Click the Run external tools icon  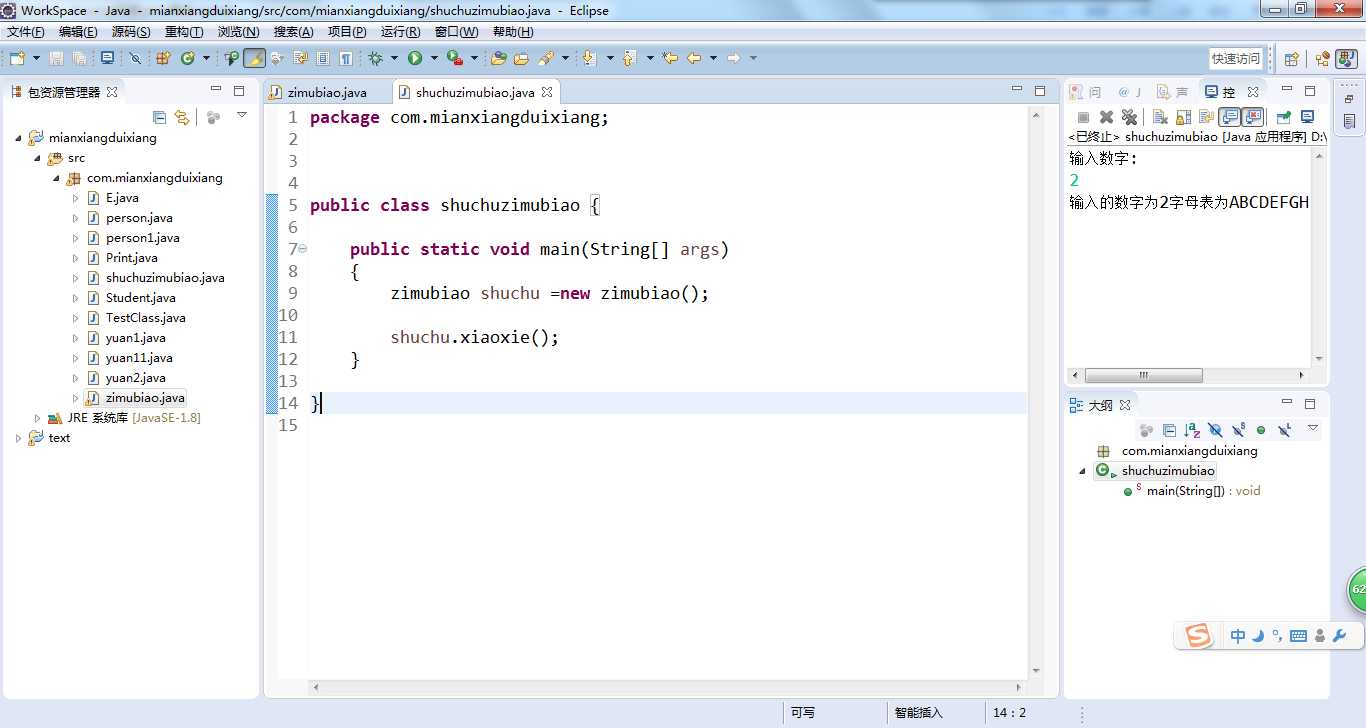pos(454,58)
